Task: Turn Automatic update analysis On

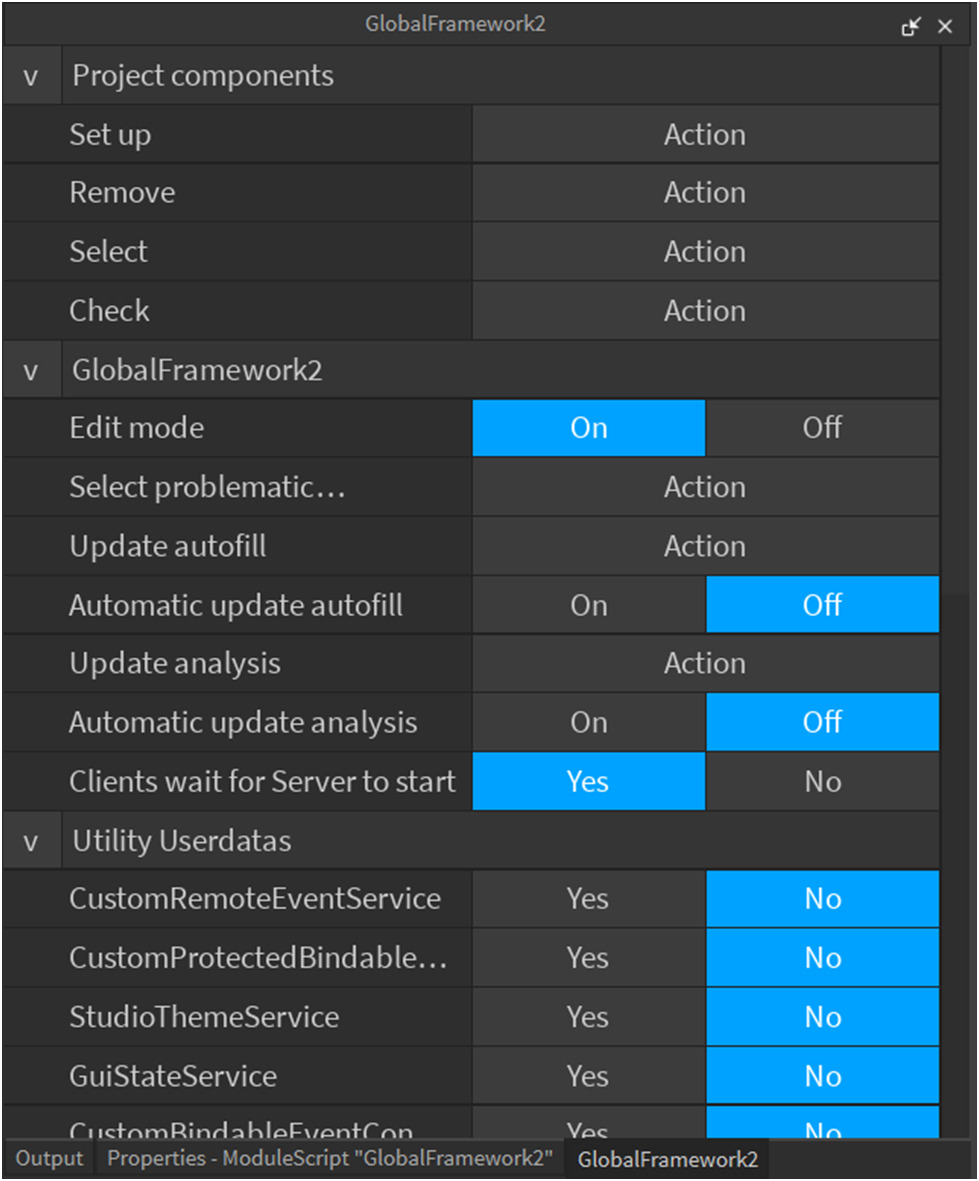Action: (589, 723)
